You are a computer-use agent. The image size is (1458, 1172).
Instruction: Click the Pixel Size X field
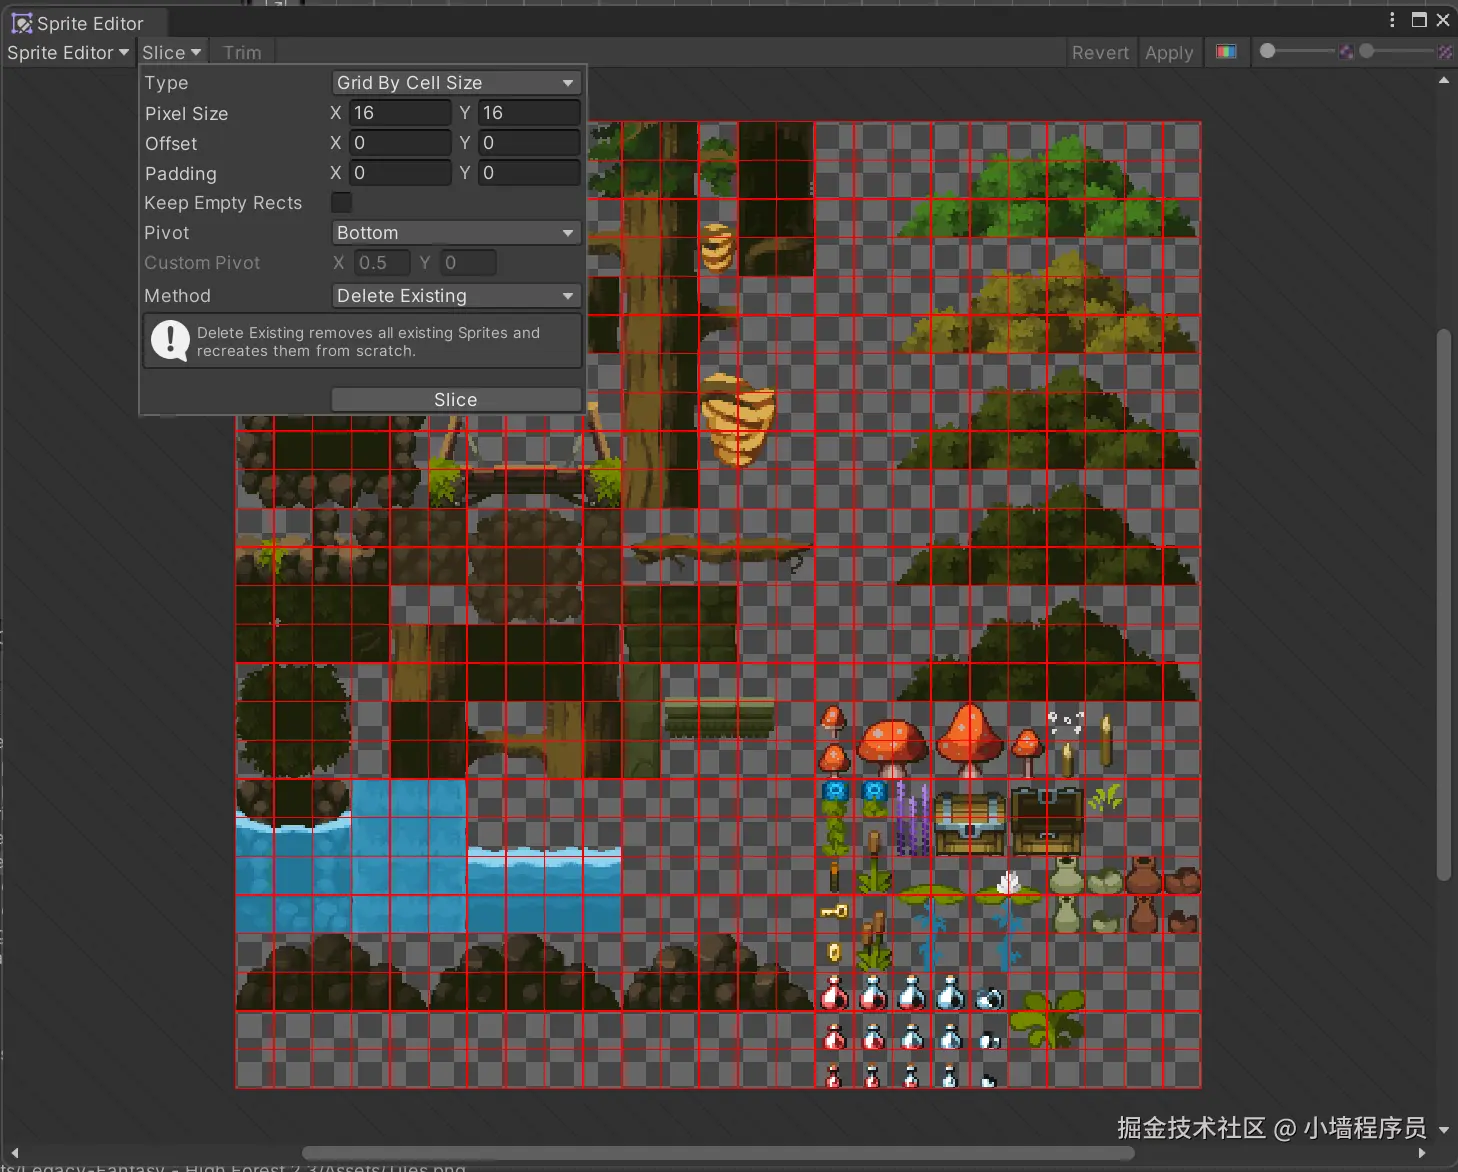click(x=400, y=113)
